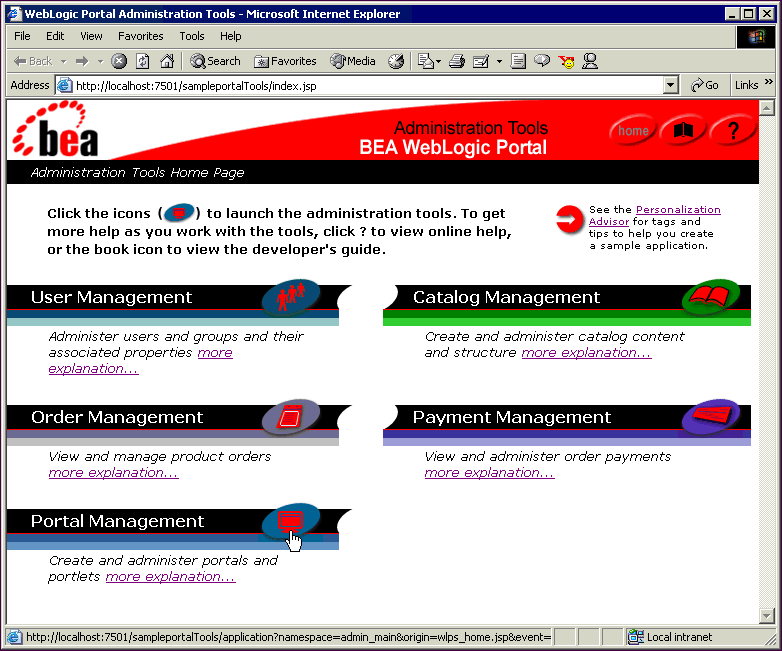
Task: Print the page with Print icon
Action: [x=457, y=61]
